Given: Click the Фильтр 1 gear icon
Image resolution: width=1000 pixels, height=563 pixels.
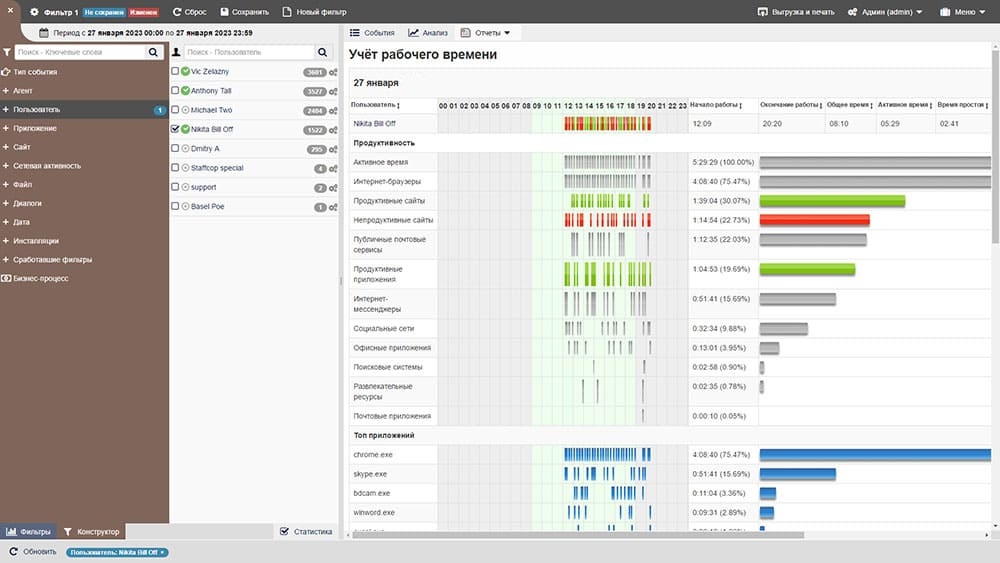Looking at the screenshot, I should (x=34, y=12).
